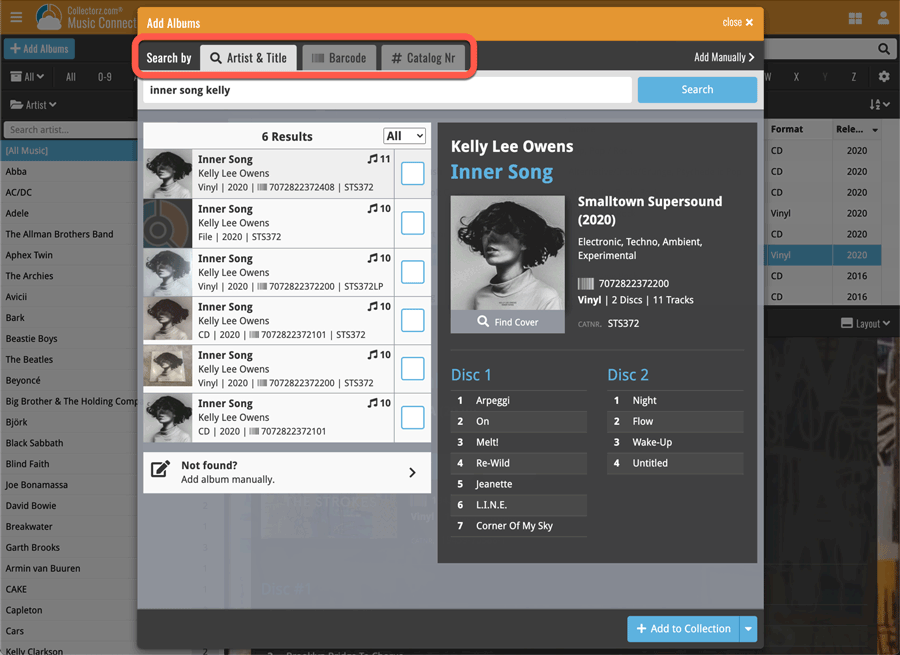Open the Not found chevron arrow
Viewport: 900px width, 655px height.
412,472
